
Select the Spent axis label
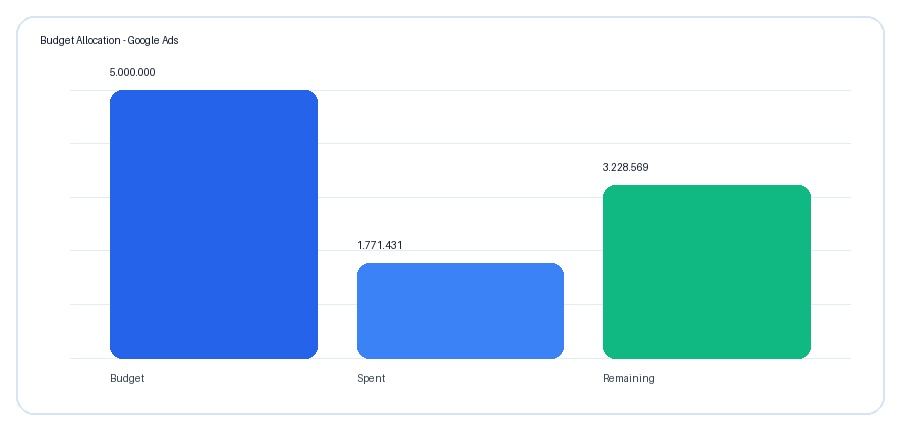pyautogui.click(x=371, y=378)
